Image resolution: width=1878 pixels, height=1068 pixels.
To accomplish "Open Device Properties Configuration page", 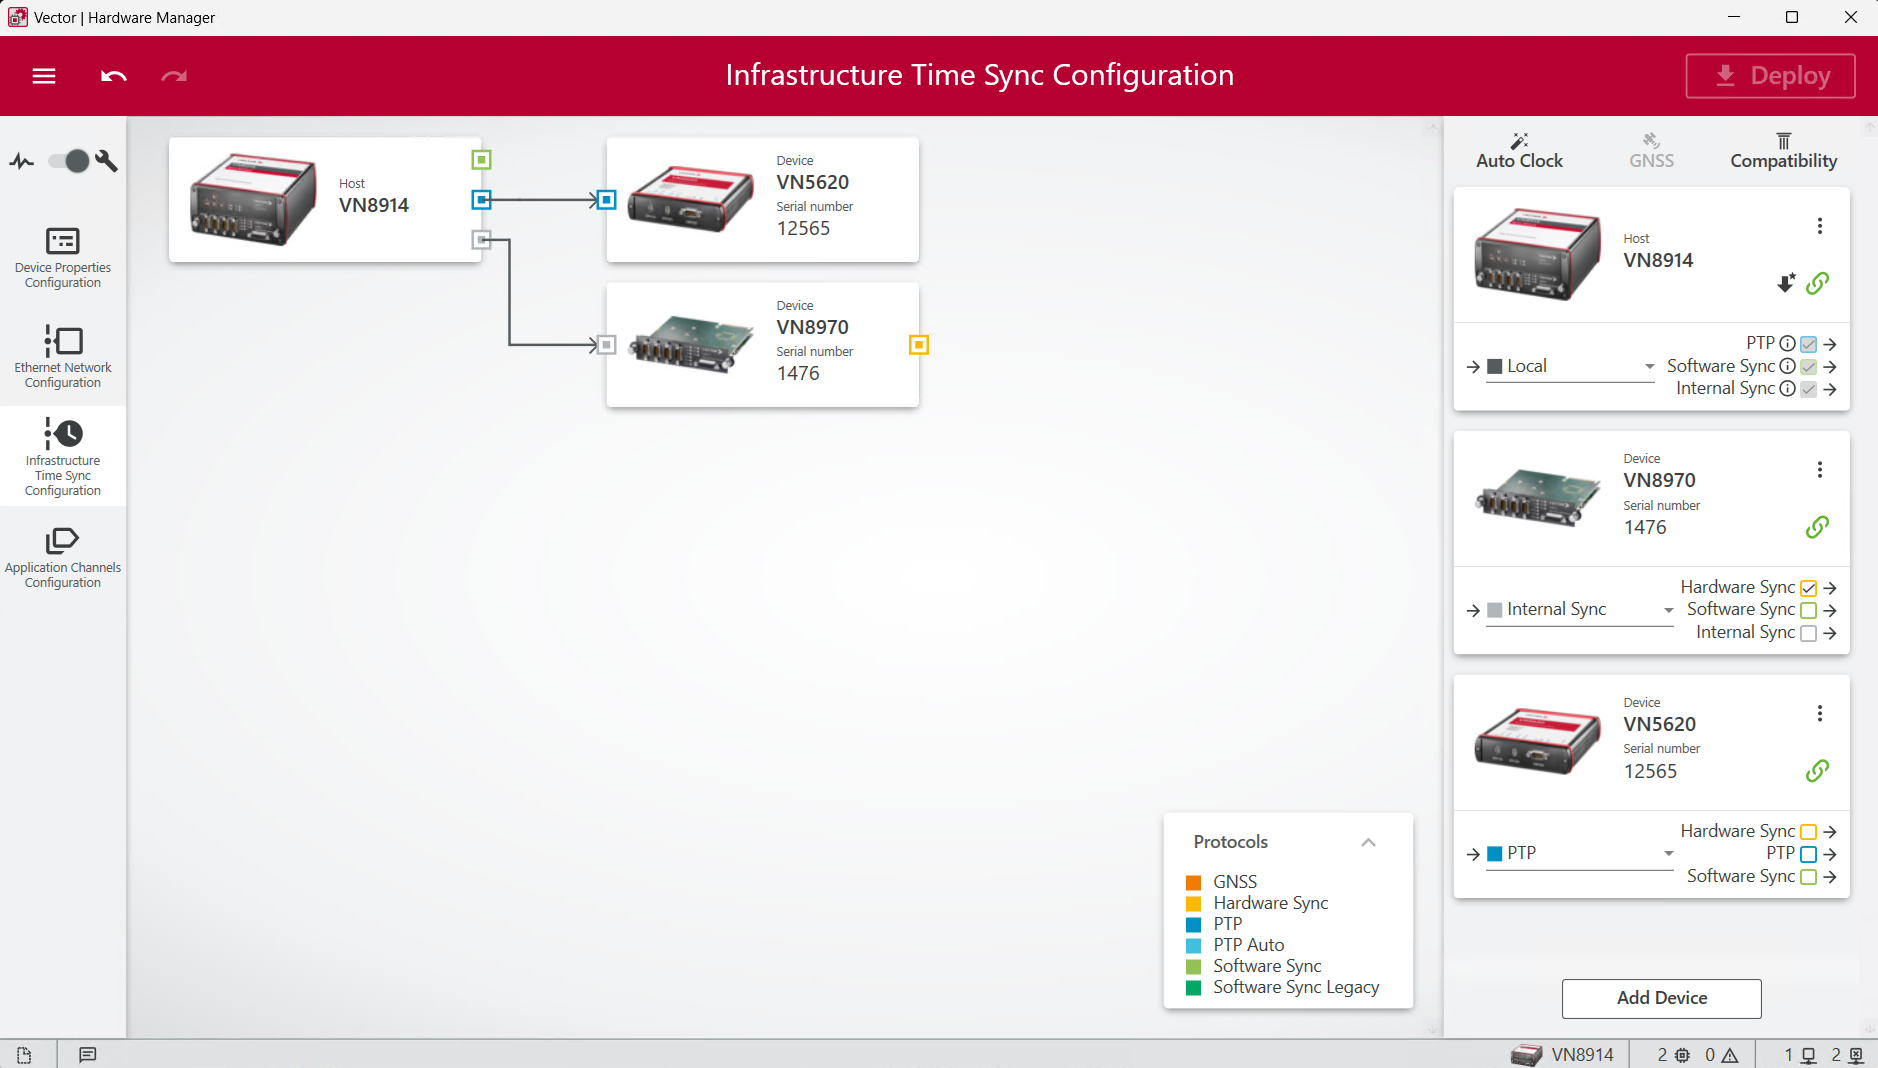I will pyautogui.click(x=63, y=257).
